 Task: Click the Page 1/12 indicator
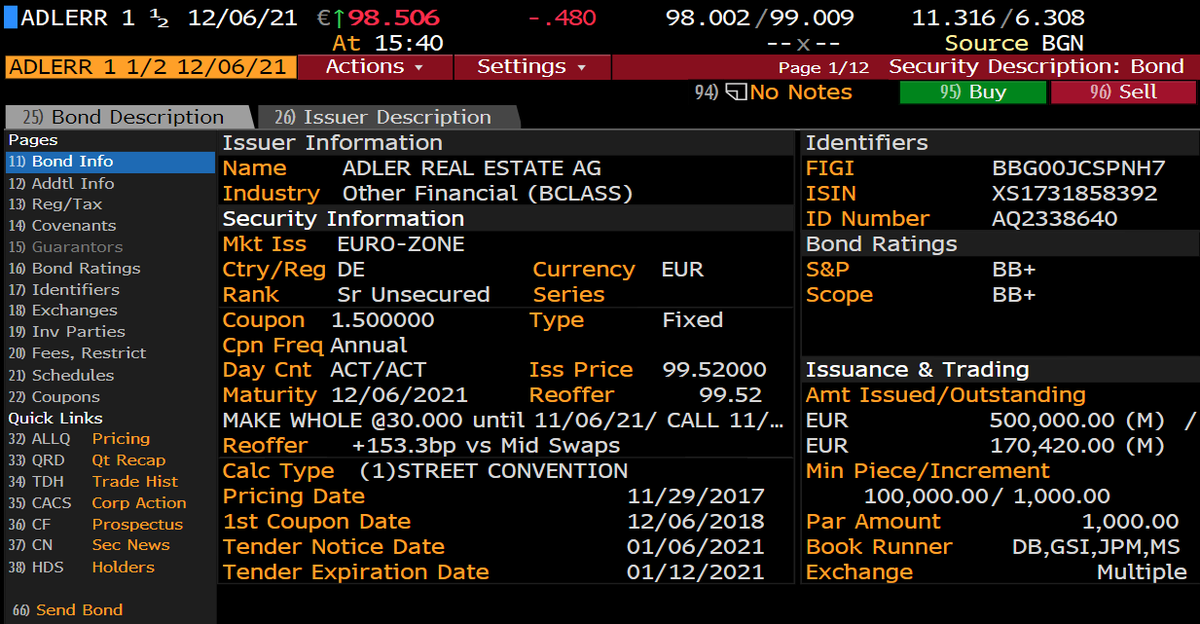(824, 68)
